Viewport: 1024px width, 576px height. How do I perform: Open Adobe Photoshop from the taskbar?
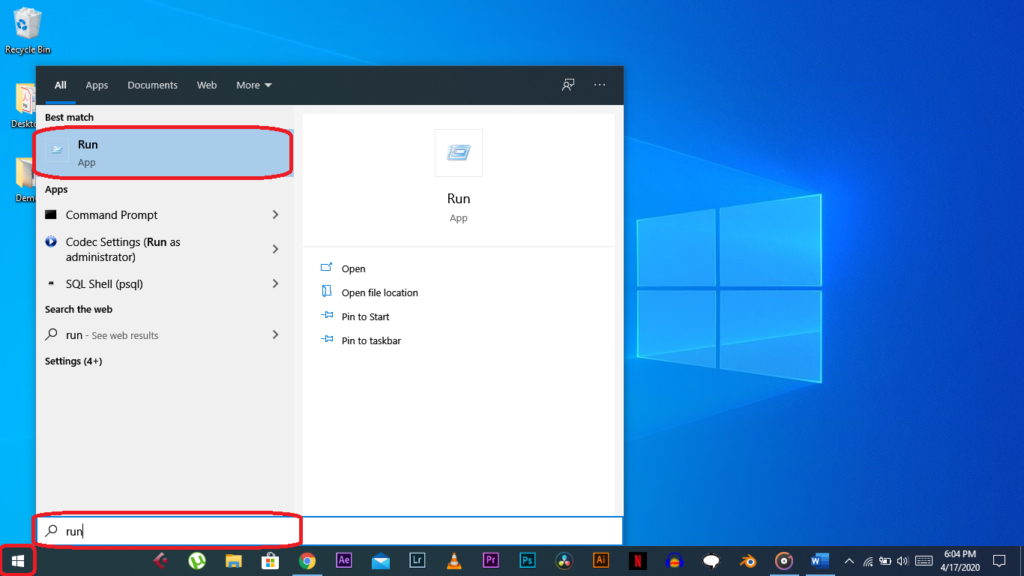pyautogui.click(x=527, y=561)
